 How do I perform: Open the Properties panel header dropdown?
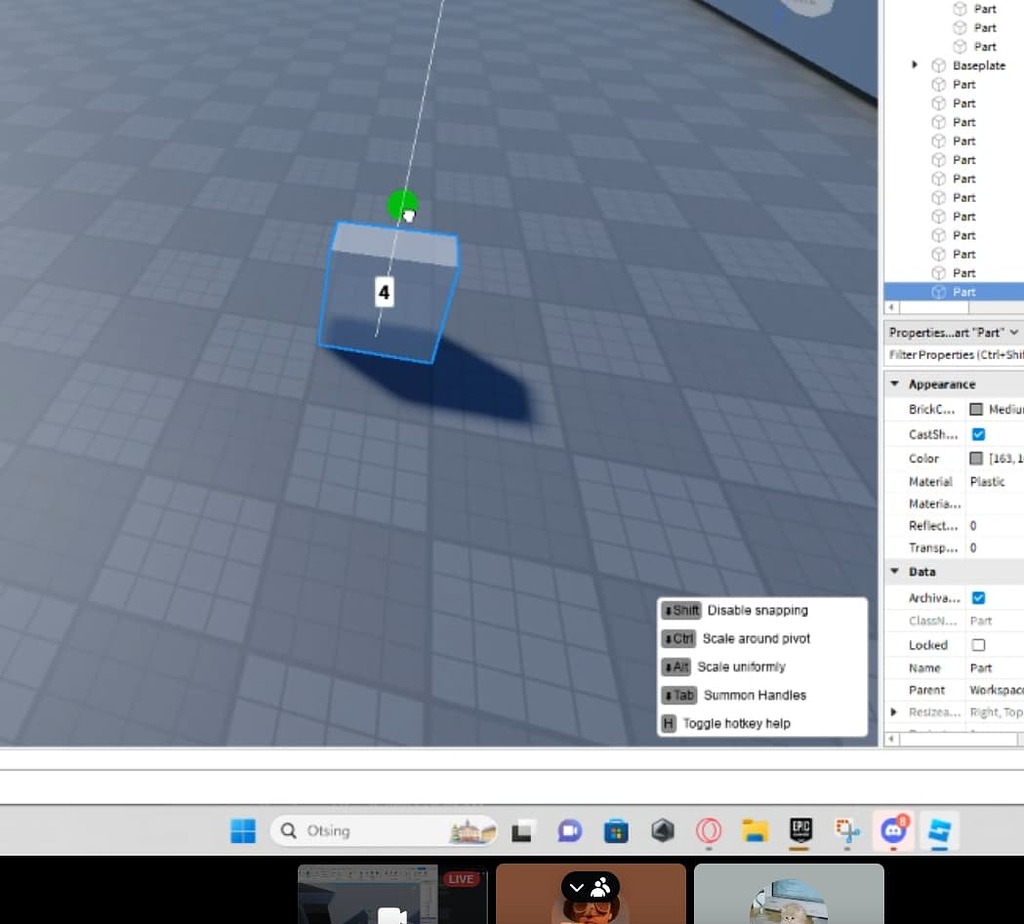pyautogui.click(x=1015, y=331)
